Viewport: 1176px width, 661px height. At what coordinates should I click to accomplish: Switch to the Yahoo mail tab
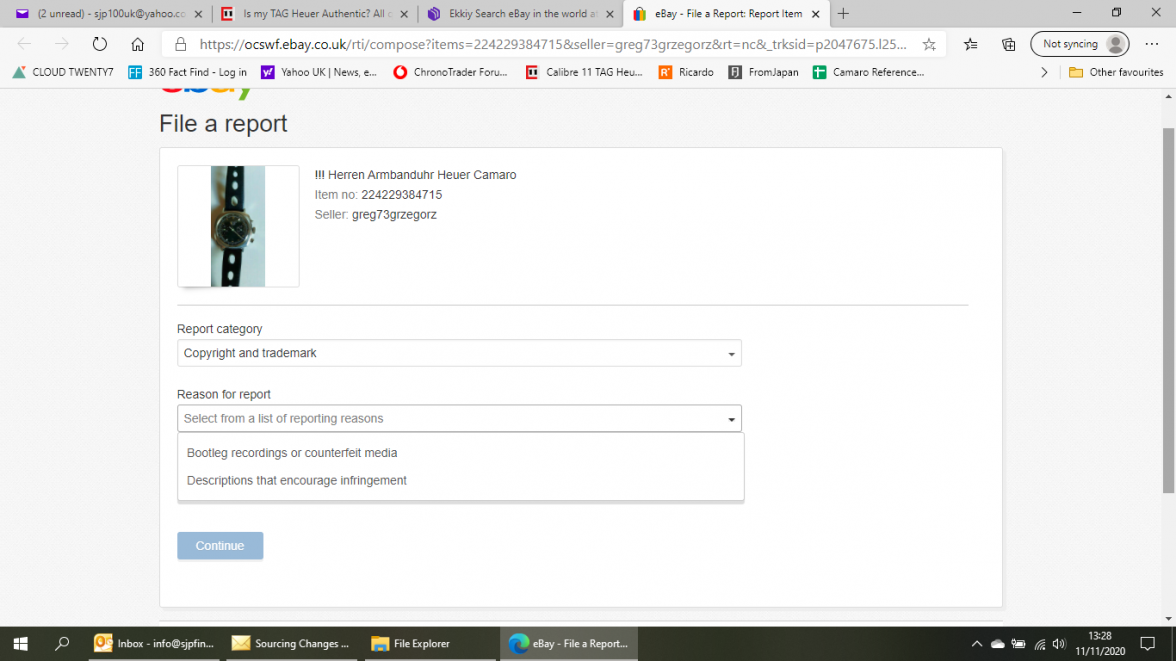(x=109, y=14)
